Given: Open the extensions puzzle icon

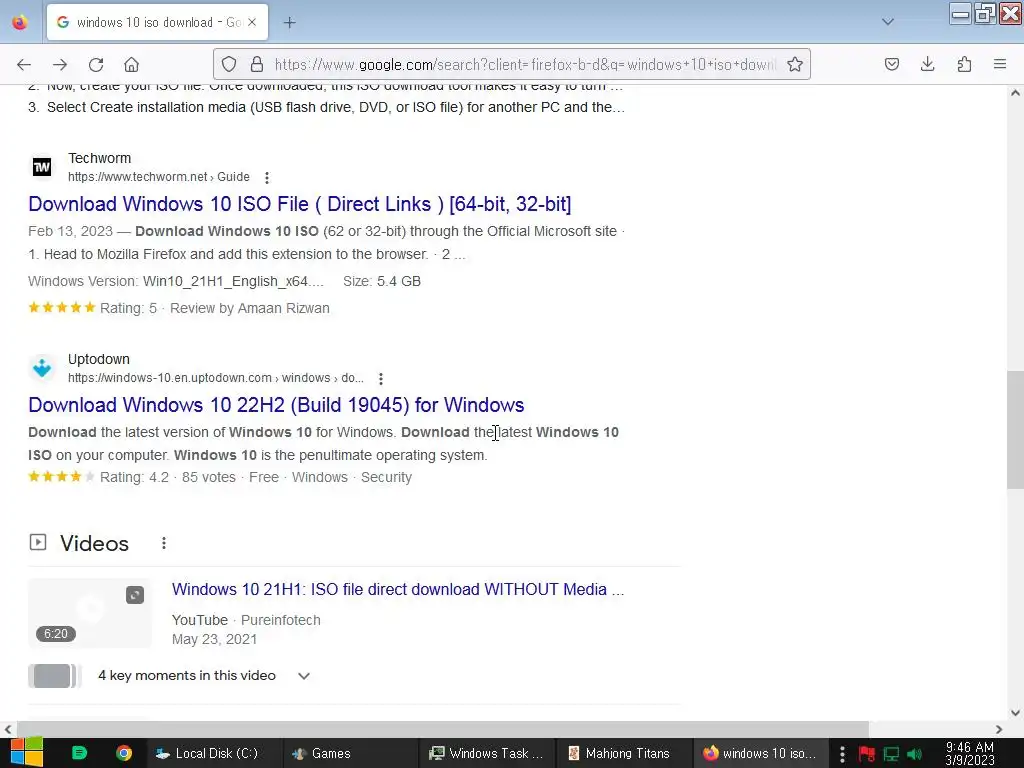Looking at the screenshot, I should [x=964, y=64].
